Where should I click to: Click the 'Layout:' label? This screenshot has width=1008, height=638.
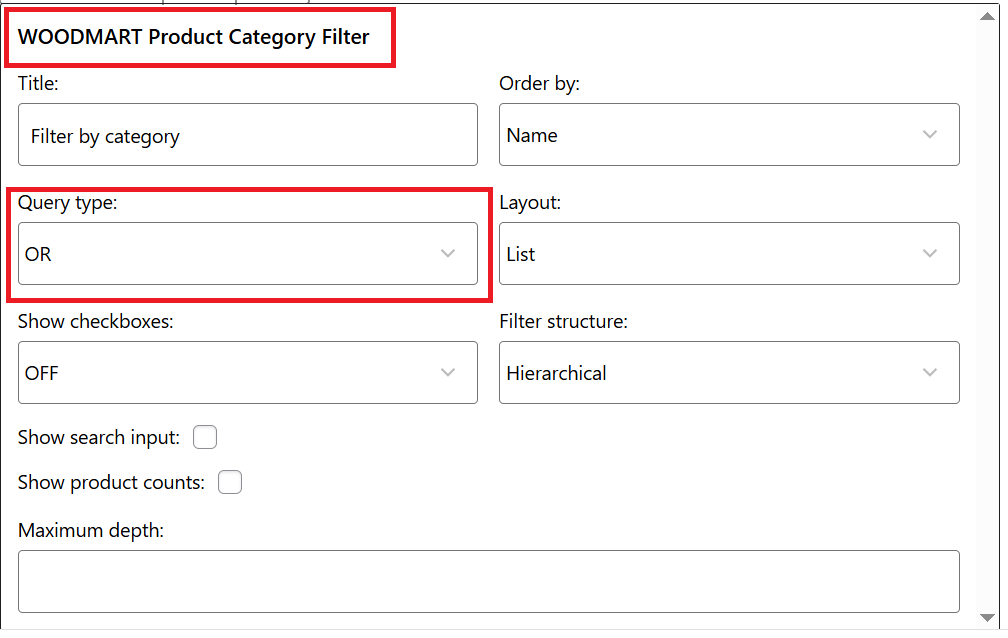click(530, 203)
